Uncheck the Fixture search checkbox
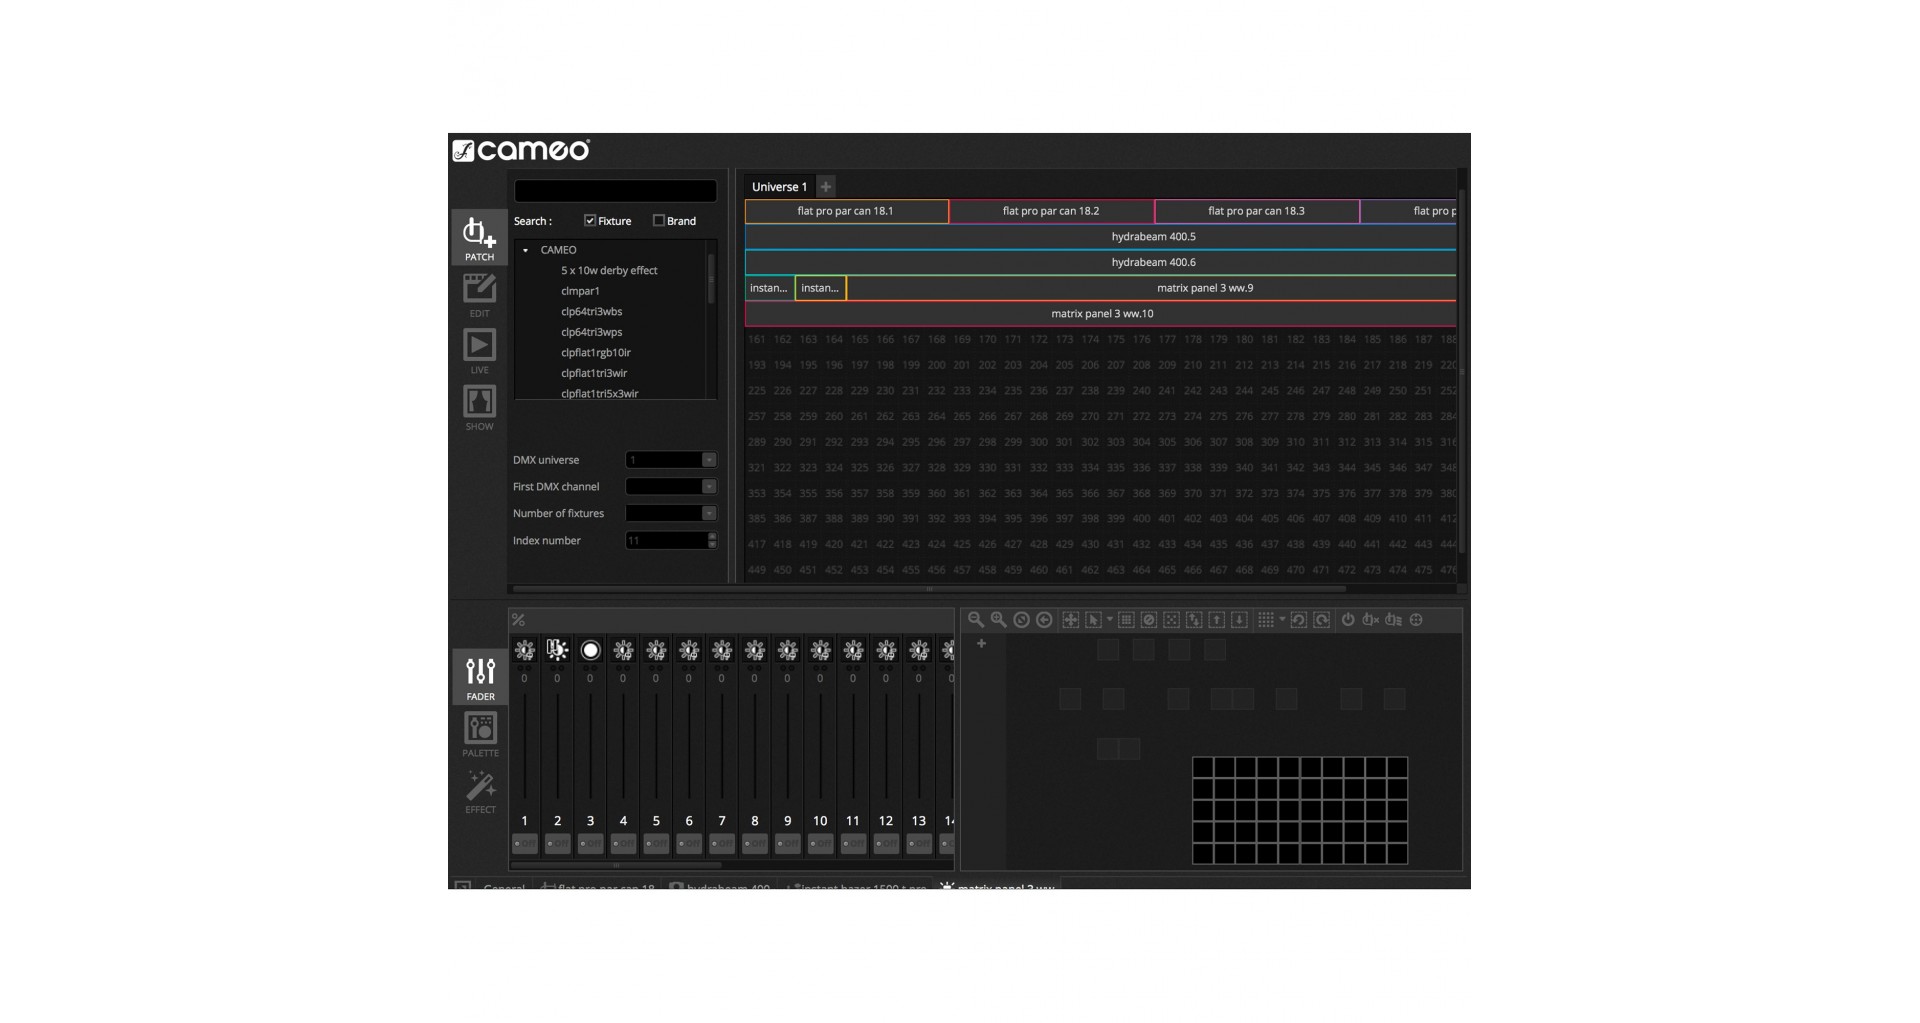This screenshot has height=1023, width=1920. pos(590,221)
